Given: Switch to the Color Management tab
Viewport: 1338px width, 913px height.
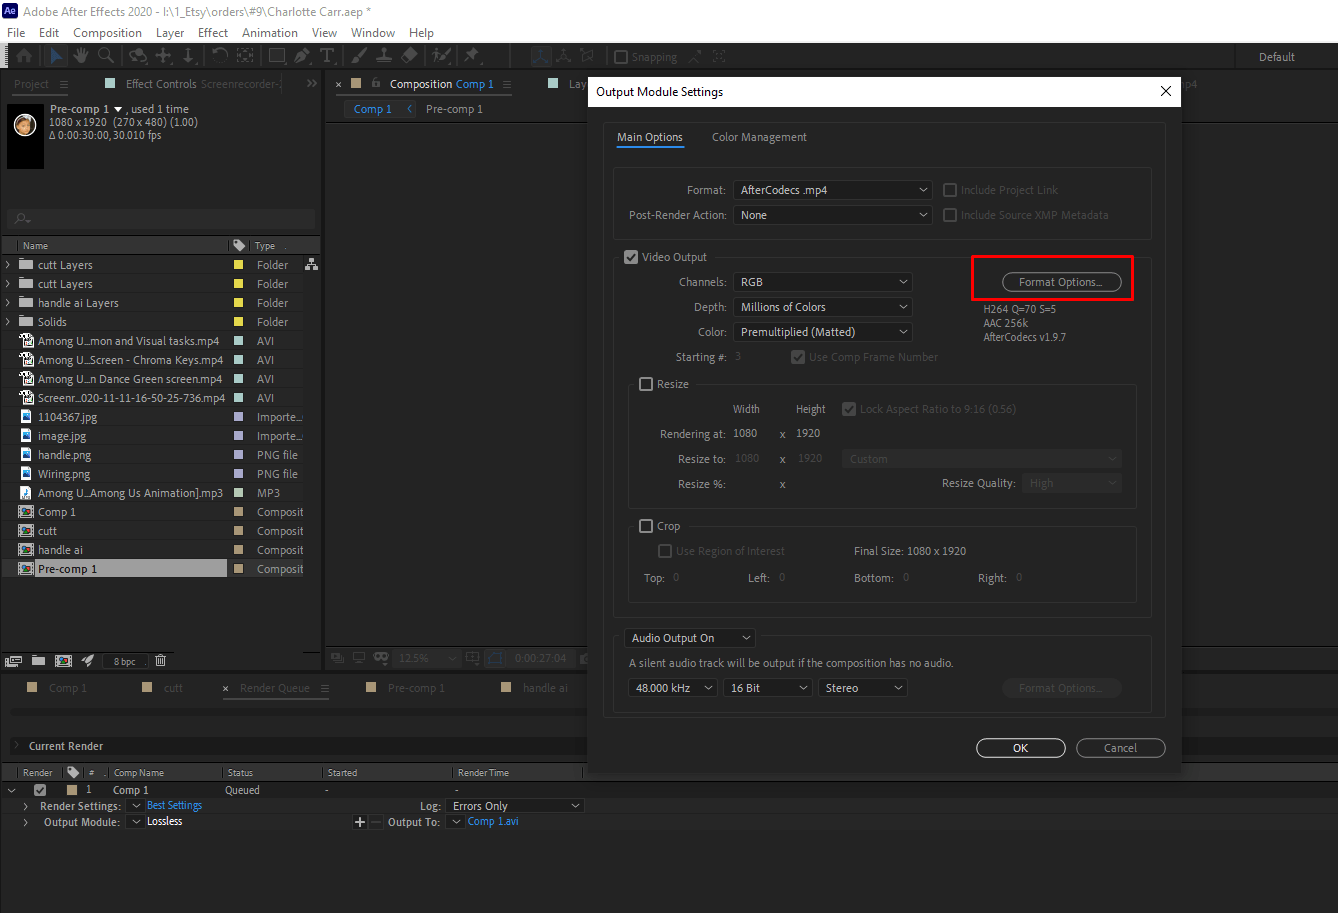Looking at the screenshot, I should pos(759,137).
